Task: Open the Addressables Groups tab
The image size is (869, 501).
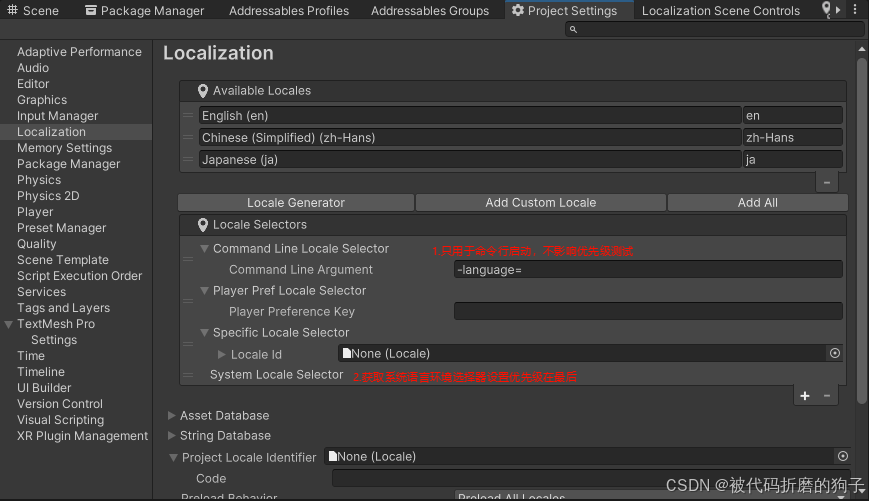Action: 430,11
